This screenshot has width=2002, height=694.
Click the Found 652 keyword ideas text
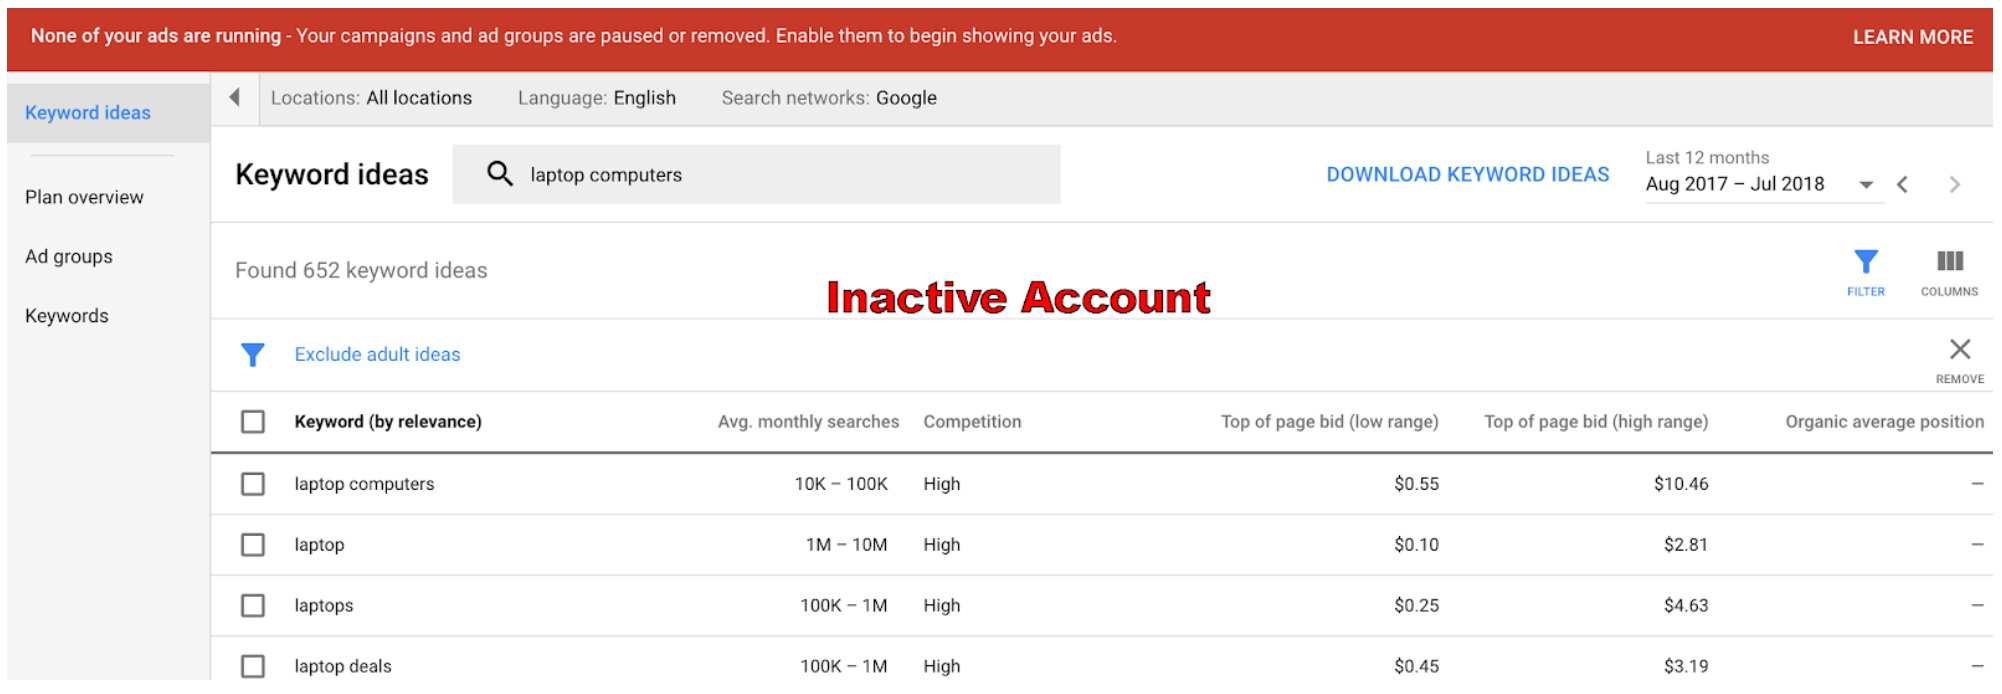point(361,271)
